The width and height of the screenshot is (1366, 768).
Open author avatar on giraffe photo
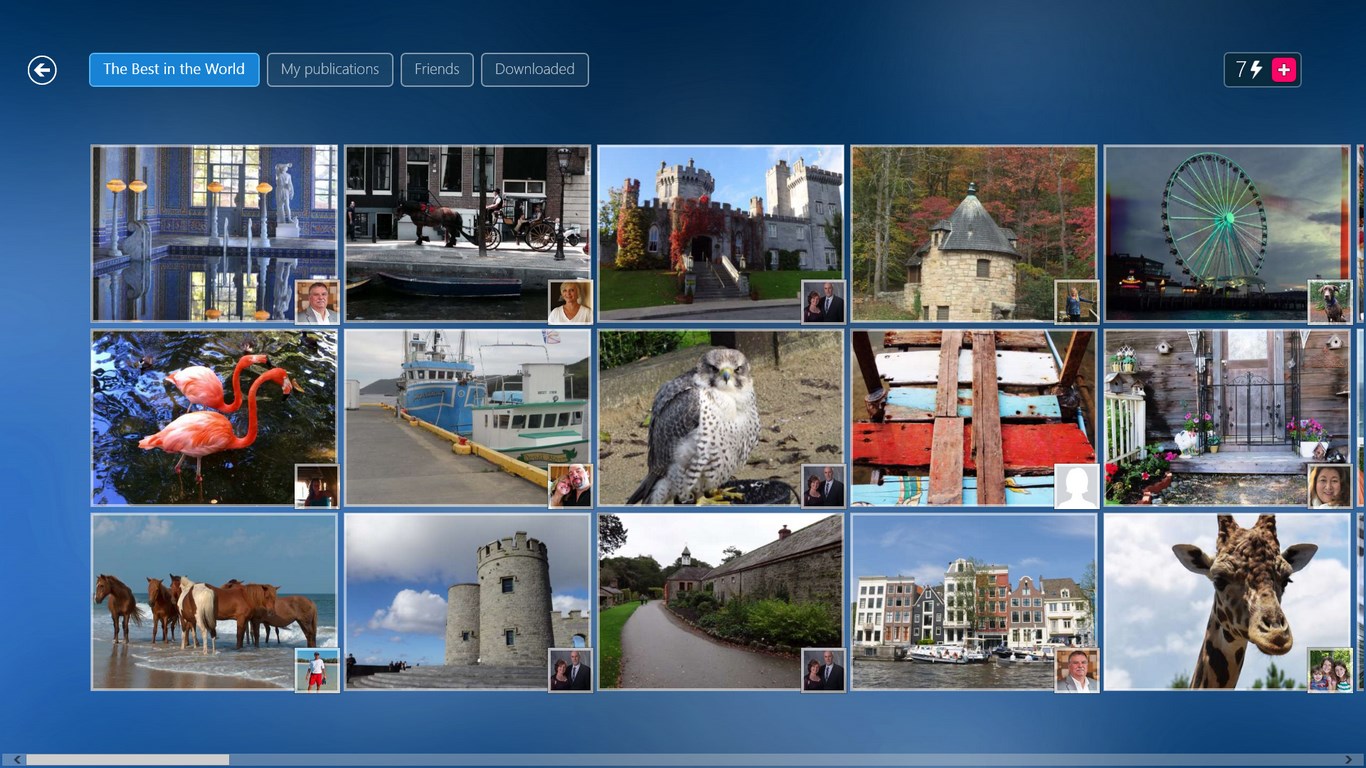[1330, 670]
